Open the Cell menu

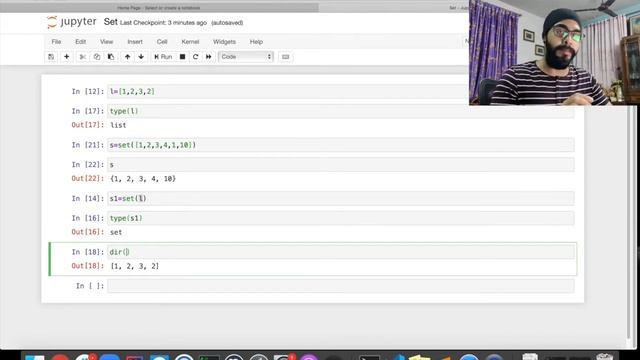162,42
